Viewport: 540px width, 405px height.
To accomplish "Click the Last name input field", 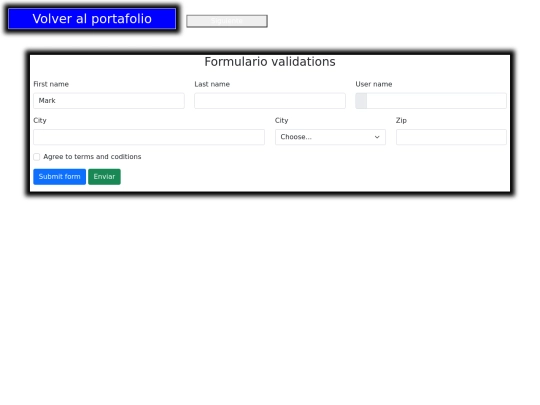I will pos(270,101).
